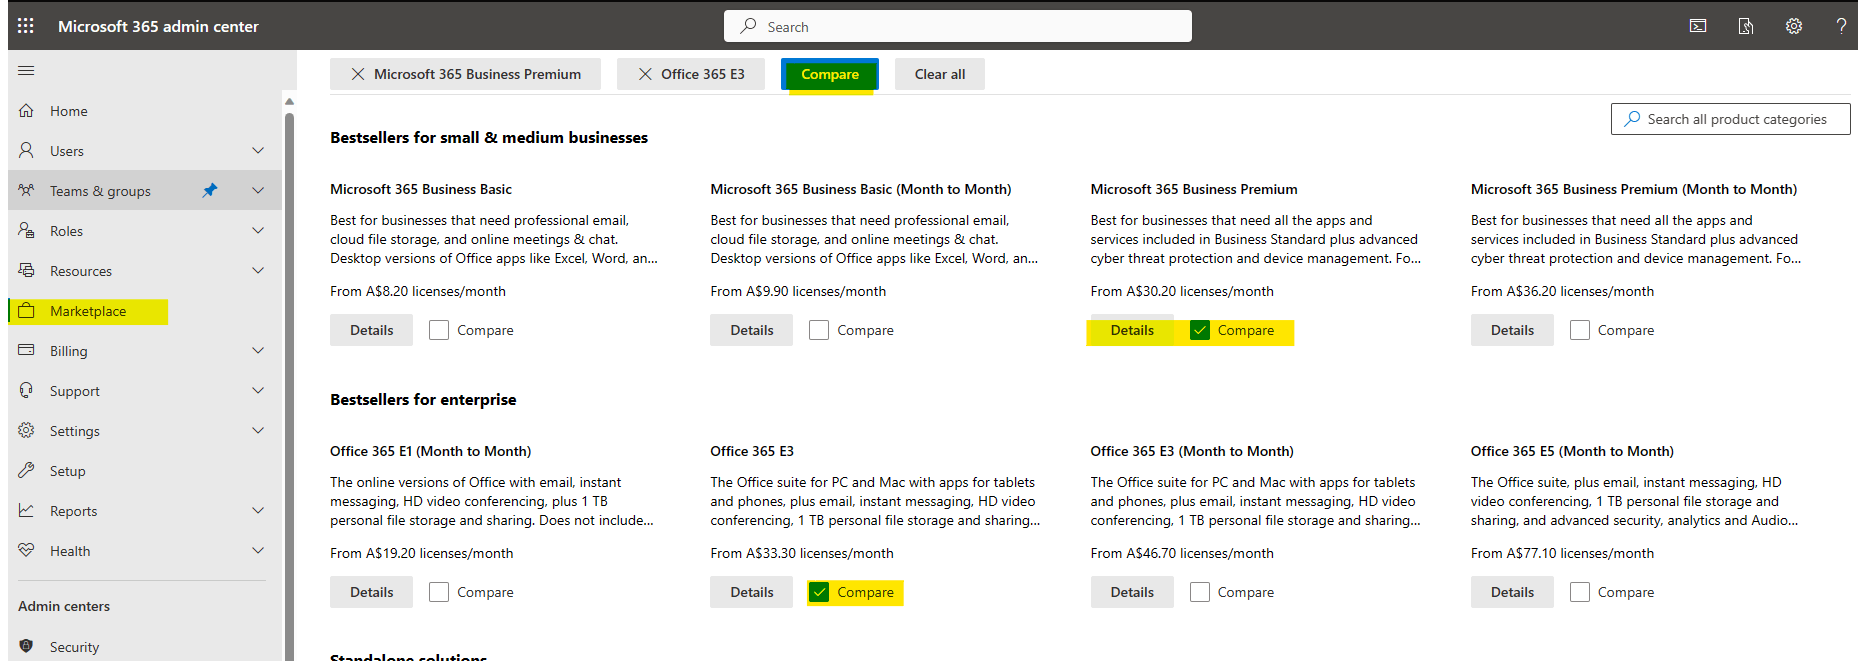The height and width of the screenshot is (661, 1858).
Task: Click the Billing card icon
Action: (26, 350)
